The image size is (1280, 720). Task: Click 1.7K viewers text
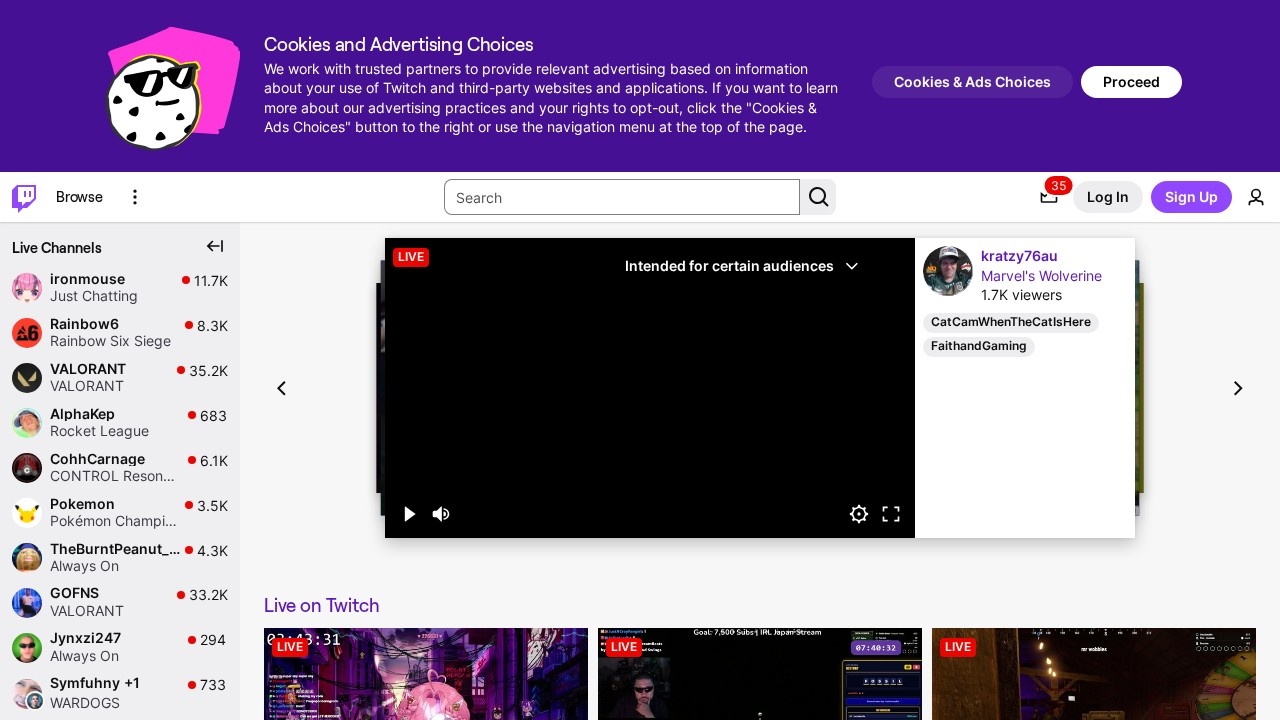(1021, 295)
